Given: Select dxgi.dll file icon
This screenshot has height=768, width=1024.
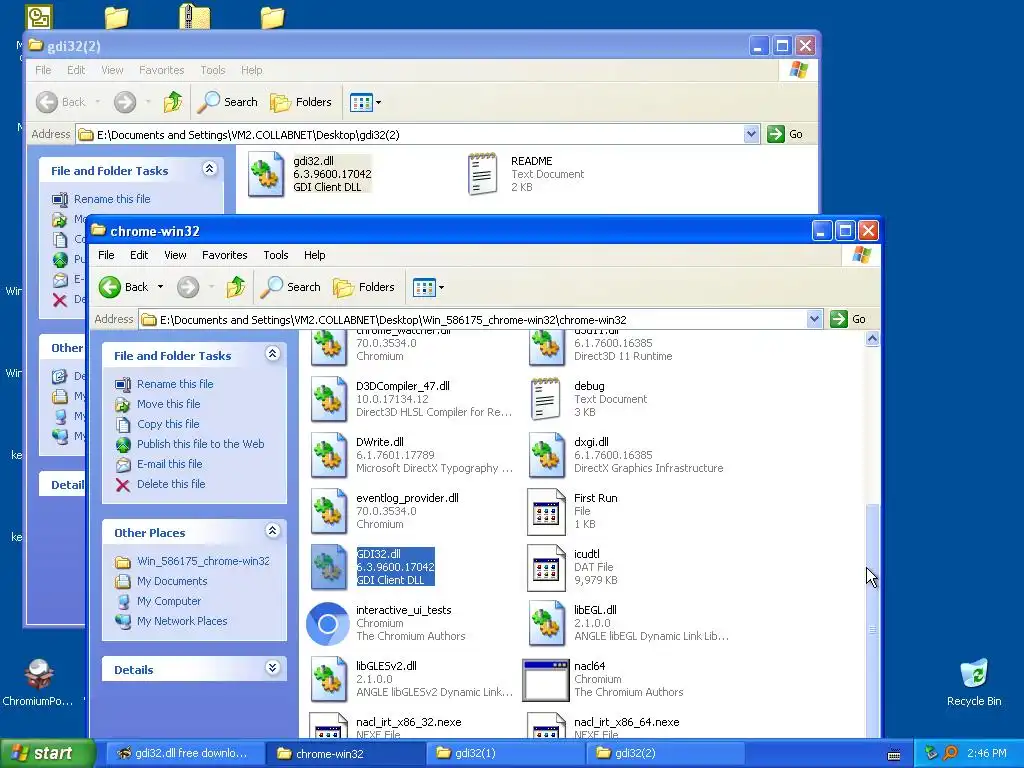Looking at the screenshot, I should [x=547, y=455].
